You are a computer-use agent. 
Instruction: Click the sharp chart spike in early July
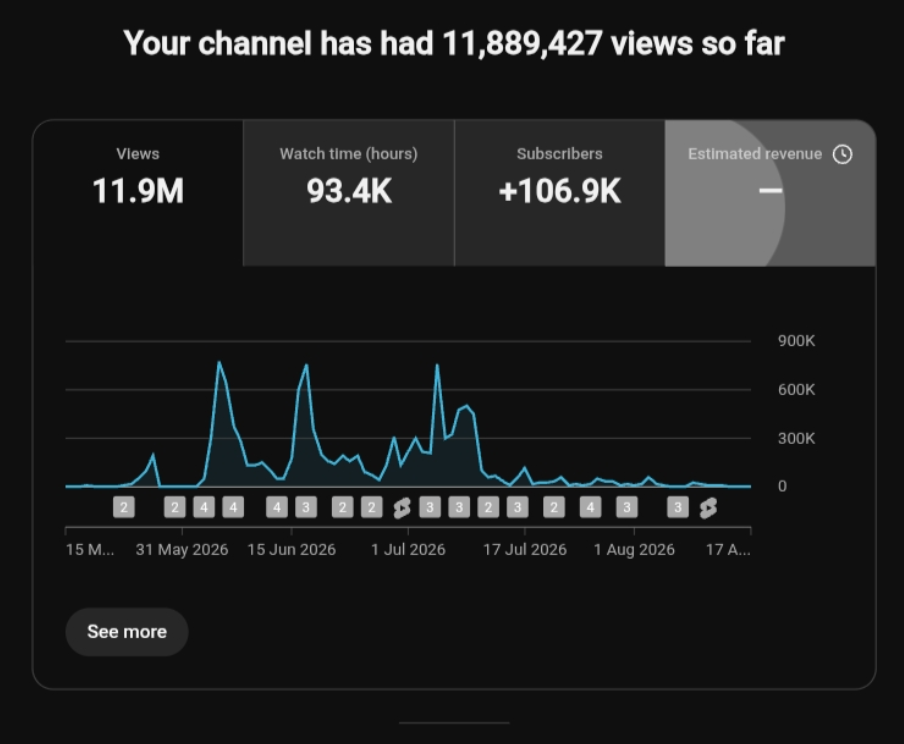coord(437,365)
